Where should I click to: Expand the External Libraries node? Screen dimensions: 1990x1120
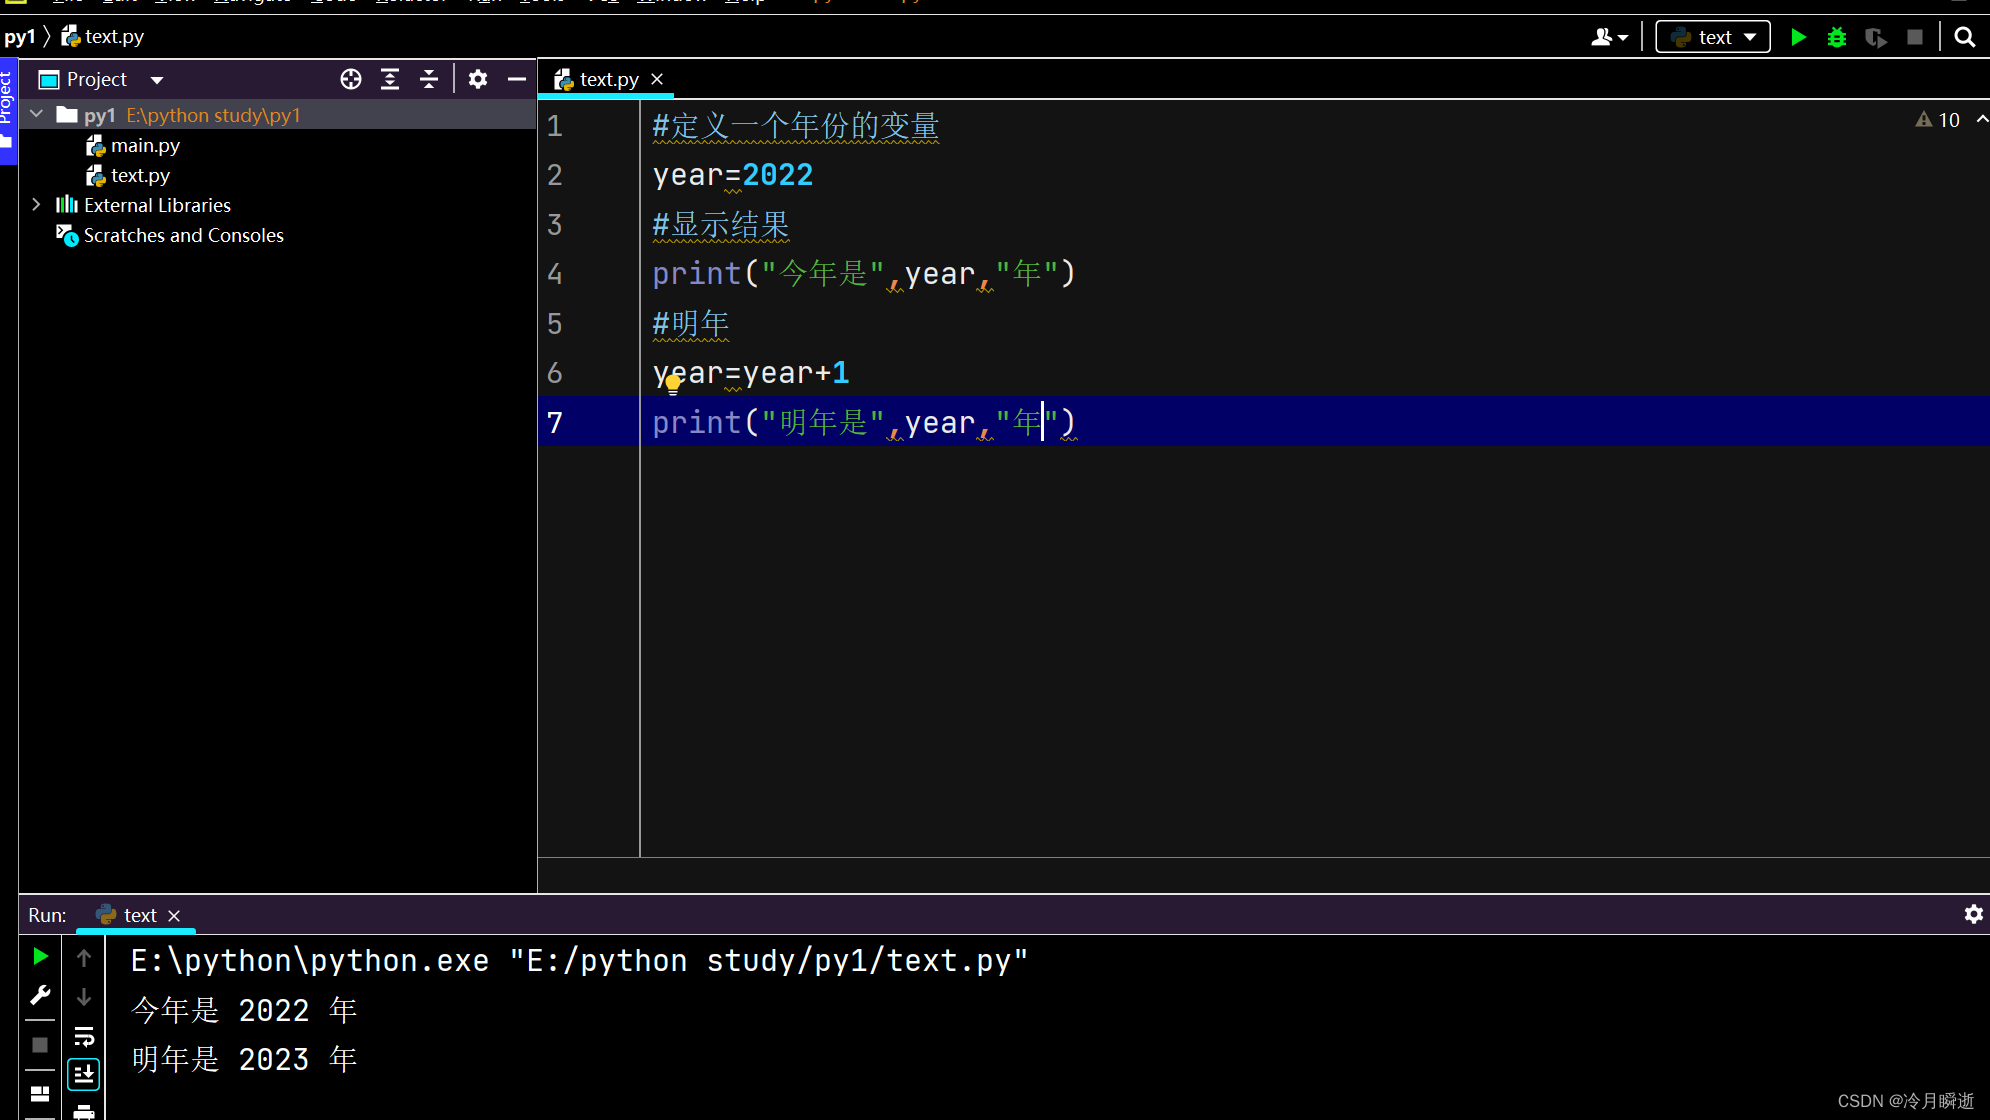(36, 204)
